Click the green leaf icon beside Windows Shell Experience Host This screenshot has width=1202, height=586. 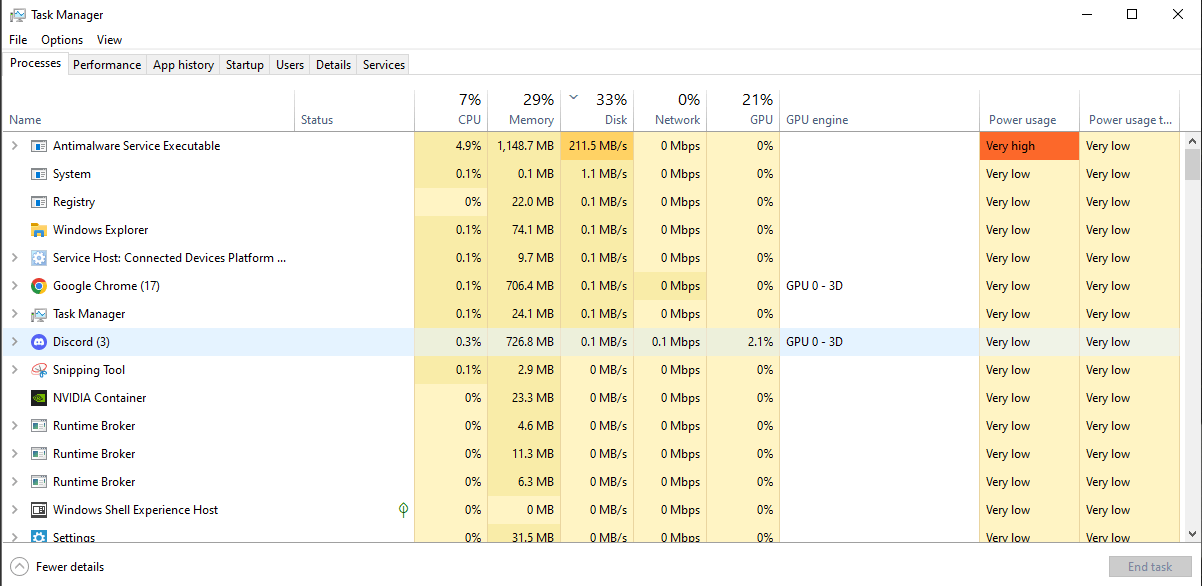pyautogui.click(x=403, y=509)
